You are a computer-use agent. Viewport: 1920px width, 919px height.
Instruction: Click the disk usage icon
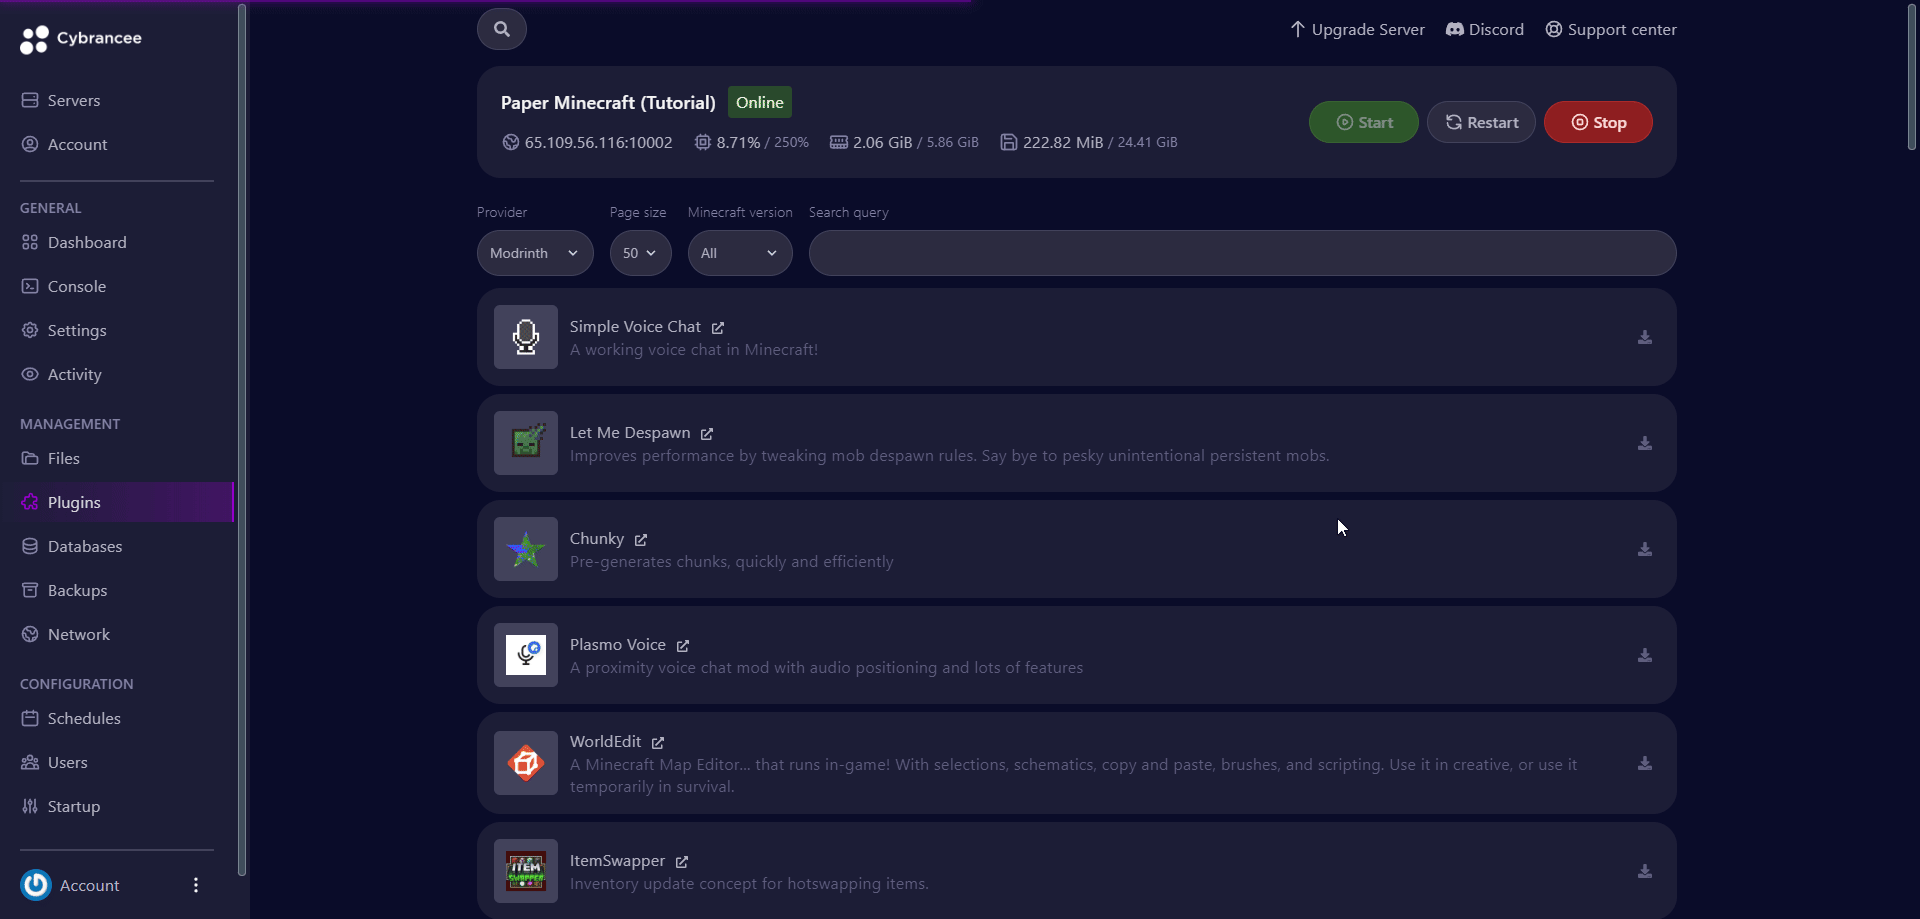[1009, 142]
